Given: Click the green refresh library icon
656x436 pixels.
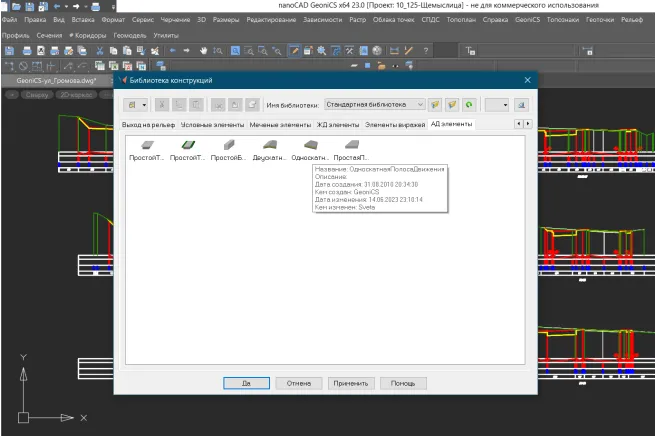Looking at the screenshot, I should point(467,104).
